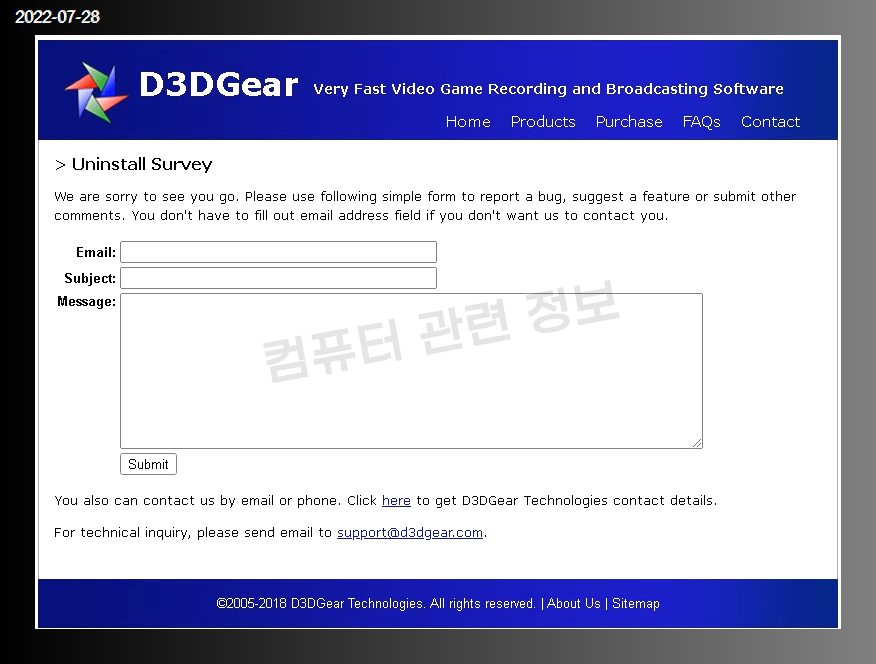Click the ©2005-2018 D3DGear Technologies copyright text
Image resolution: width=876 pixels, height=664 pixels.
pos(375,604)
